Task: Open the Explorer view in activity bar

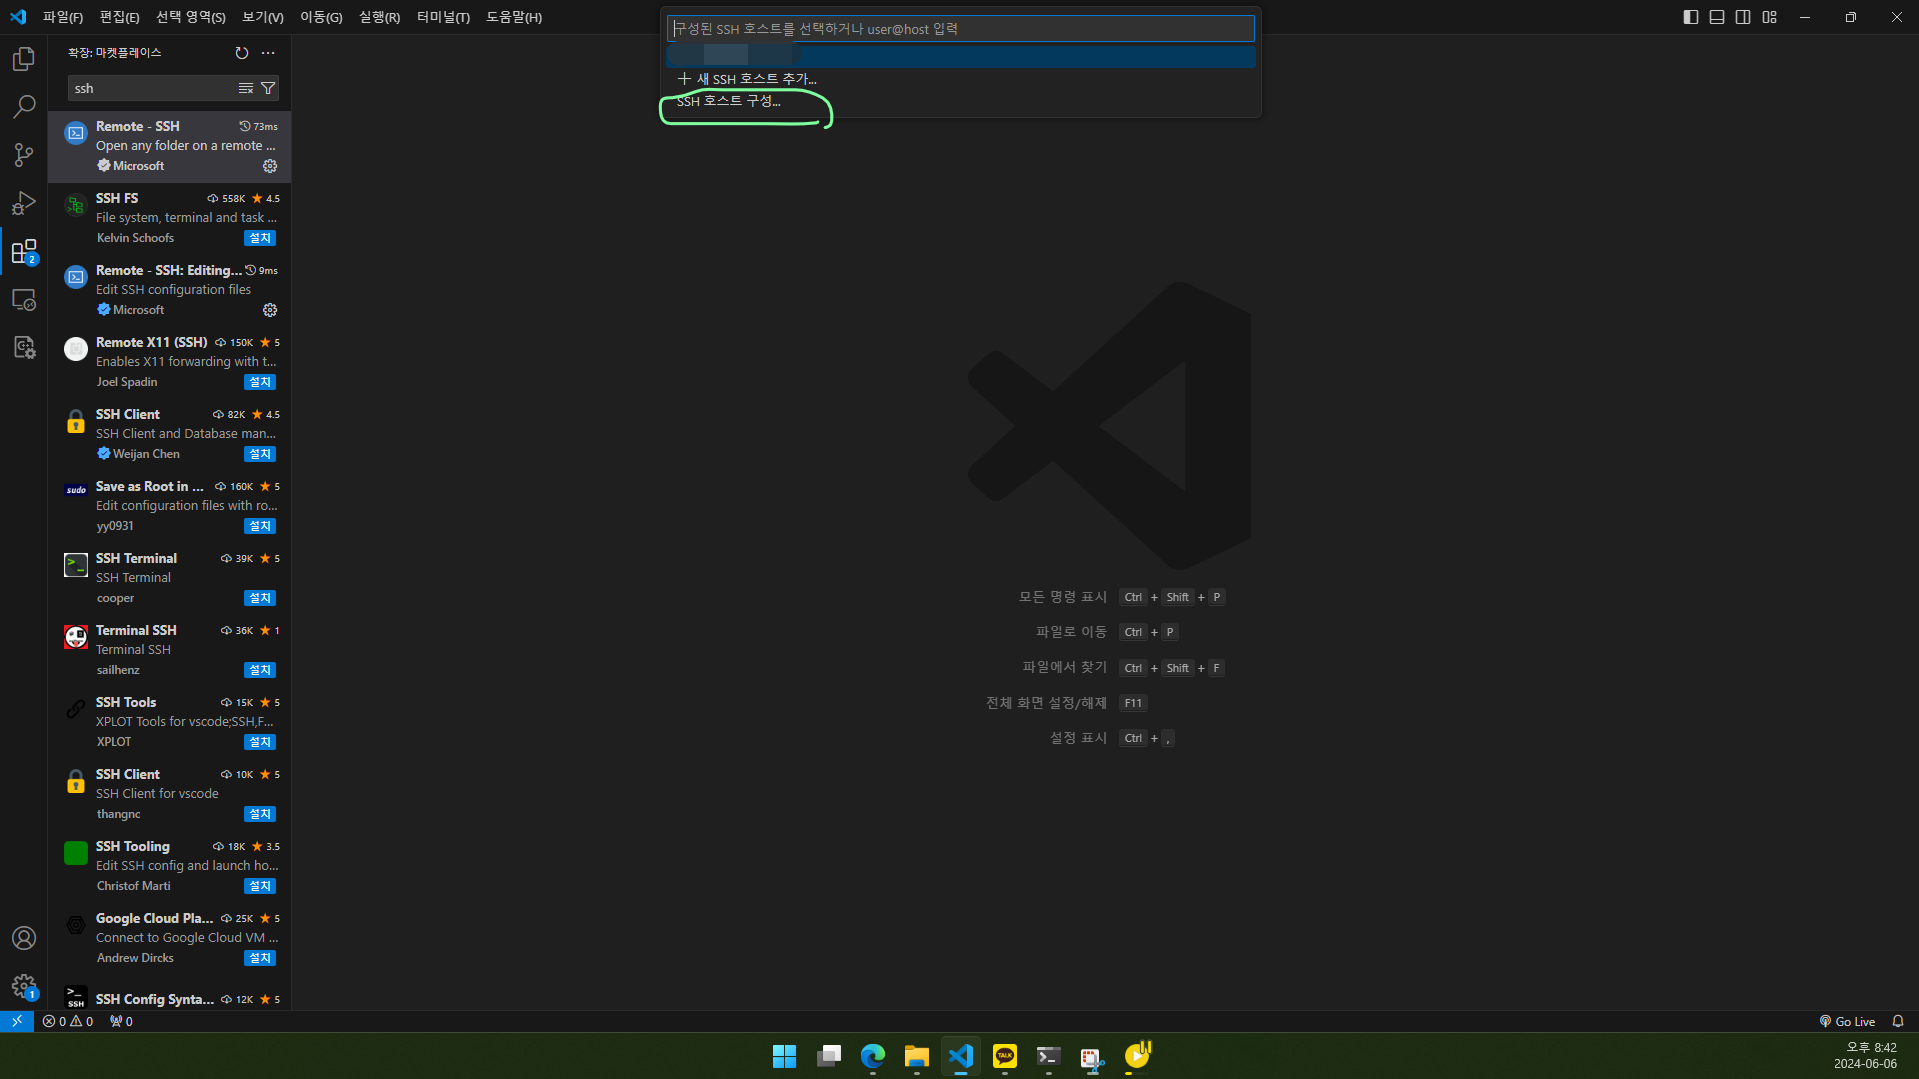Action: pos(24,59)
